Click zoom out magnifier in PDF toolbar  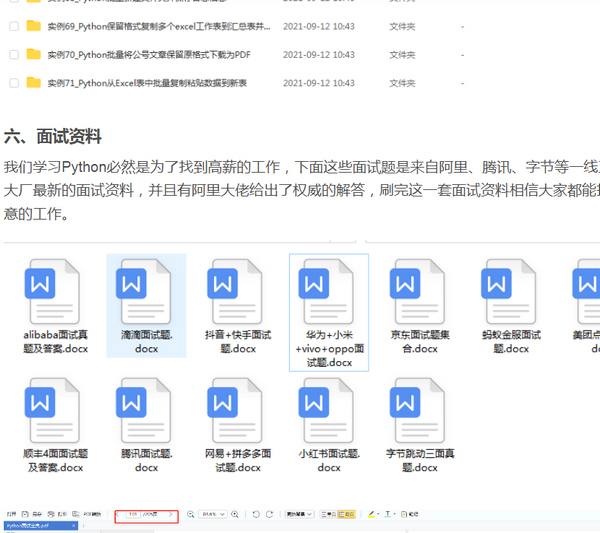191,514
